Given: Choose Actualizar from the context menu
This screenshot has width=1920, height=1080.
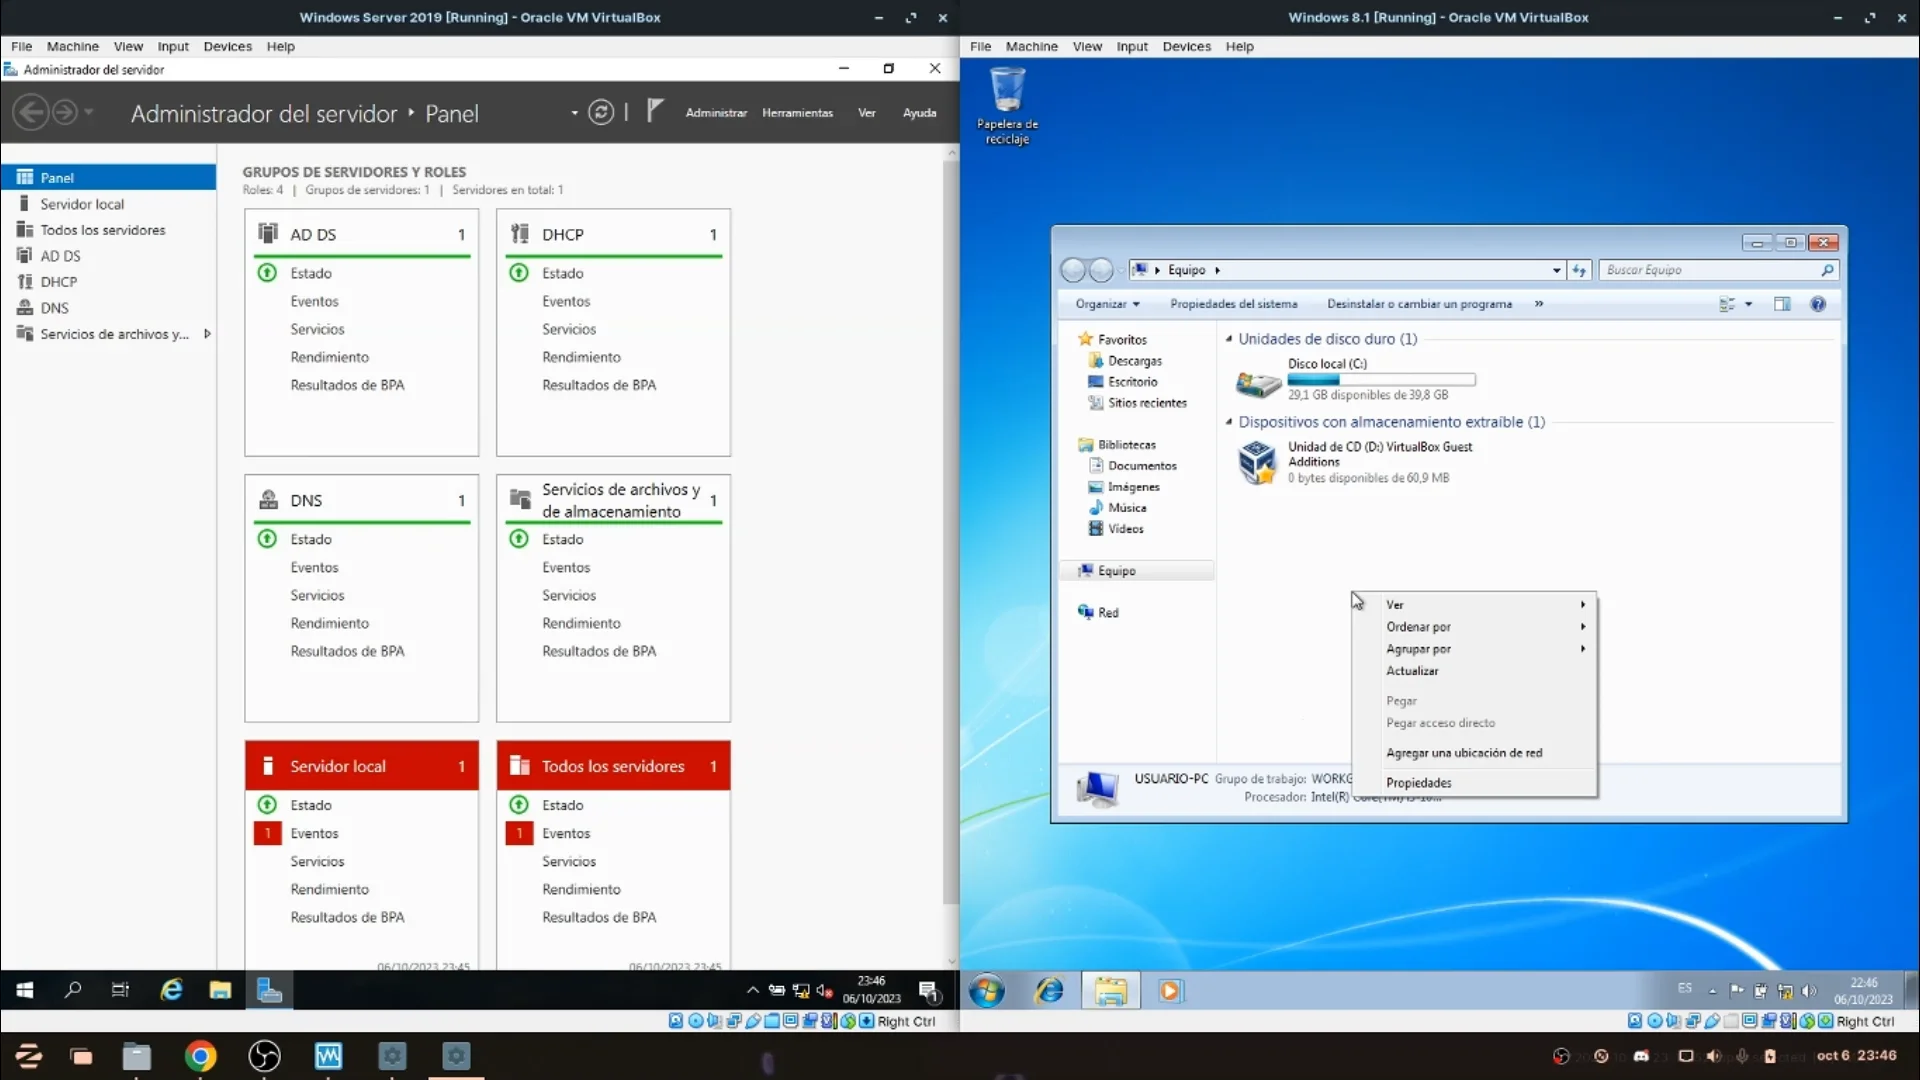Looking at the screenshot, I should pos(1412,671).
